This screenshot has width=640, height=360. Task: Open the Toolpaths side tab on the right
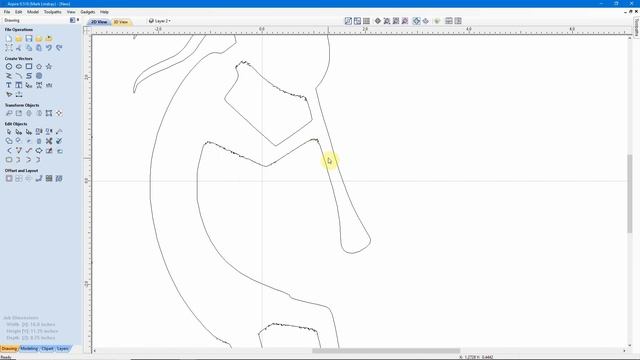(636, 27)
